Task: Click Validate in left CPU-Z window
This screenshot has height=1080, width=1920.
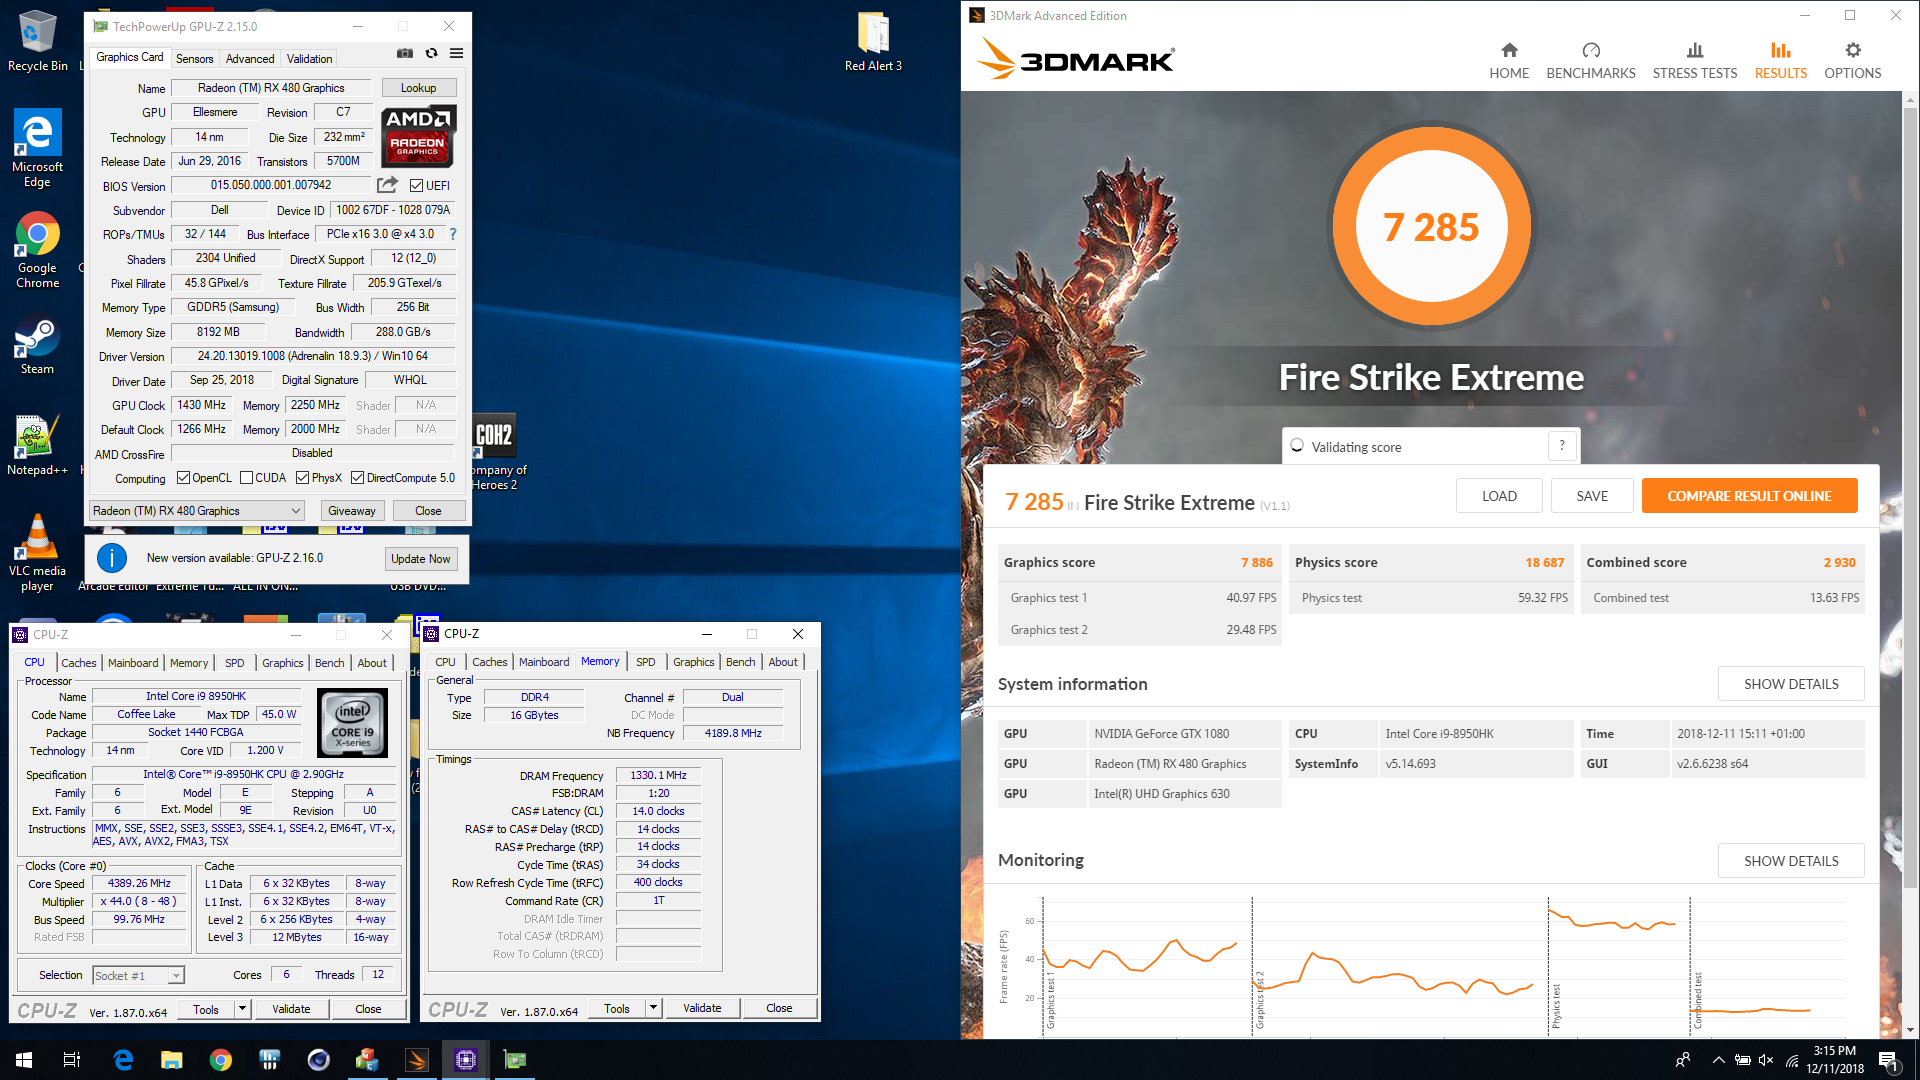Action: coord(291,1009)
